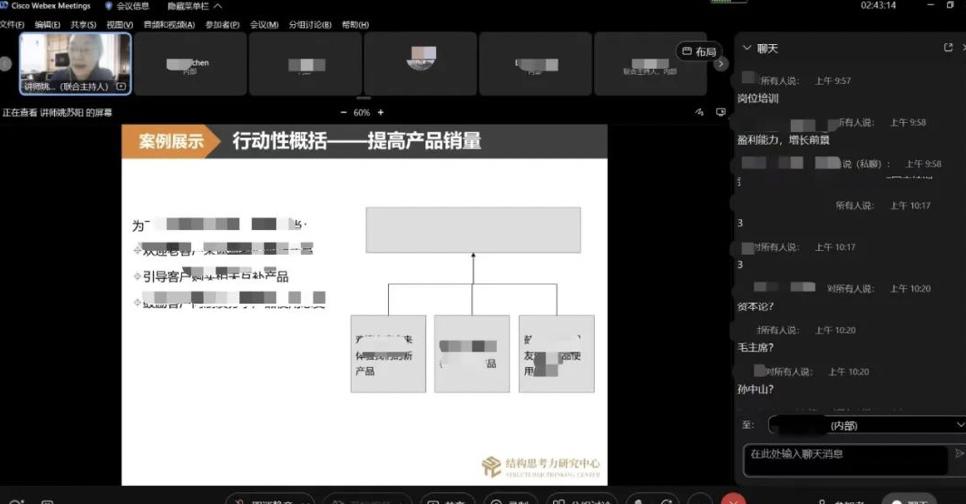Pop out the chat panel
This screenshot has height=504, width=966.
[x=948, y=48]
